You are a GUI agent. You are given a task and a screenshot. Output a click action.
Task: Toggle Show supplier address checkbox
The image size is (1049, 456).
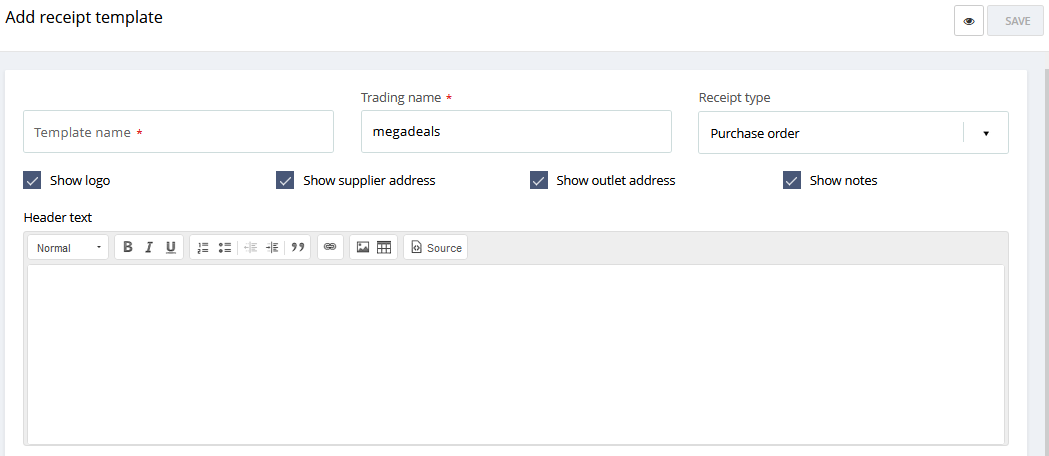[285, 181]
